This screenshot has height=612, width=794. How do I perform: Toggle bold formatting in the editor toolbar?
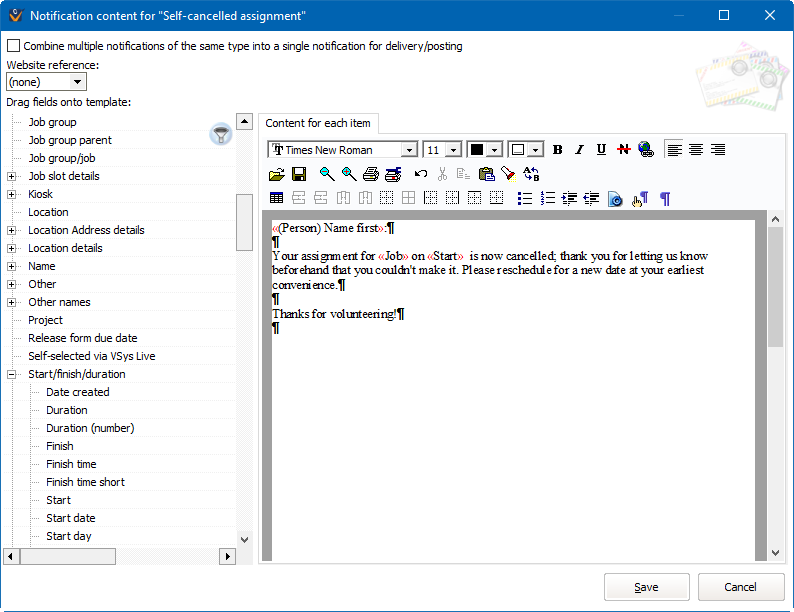[557, 150]
